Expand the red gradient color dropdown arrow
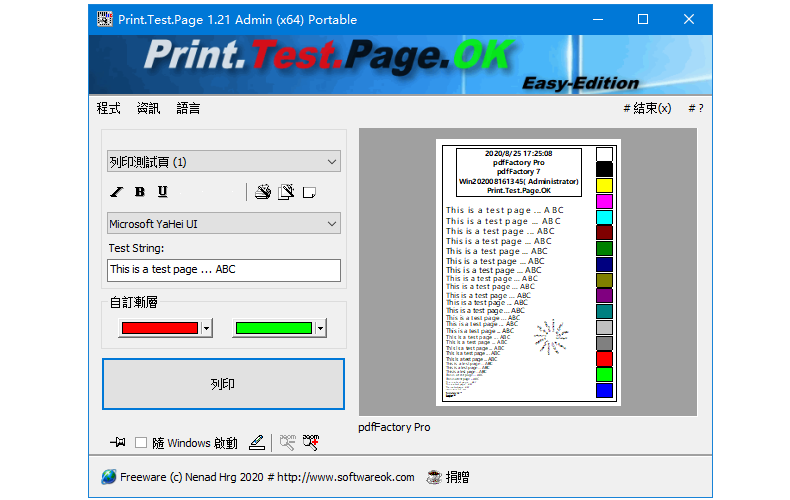Screen dimensions: 790x500 [x=207, y=328]
